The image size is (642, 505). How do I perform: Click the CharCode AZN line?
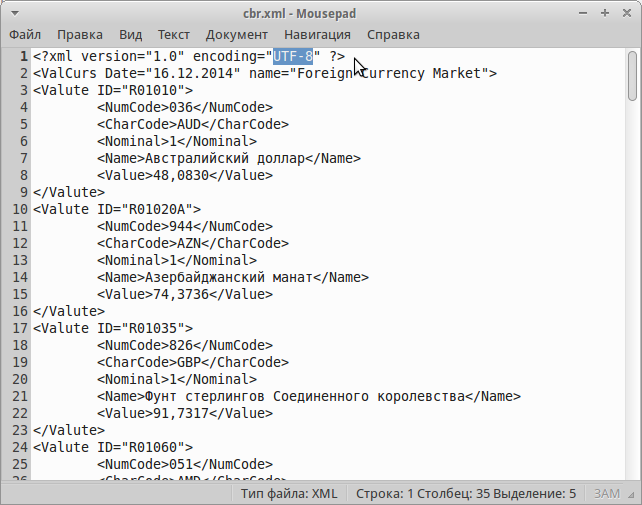193,243
